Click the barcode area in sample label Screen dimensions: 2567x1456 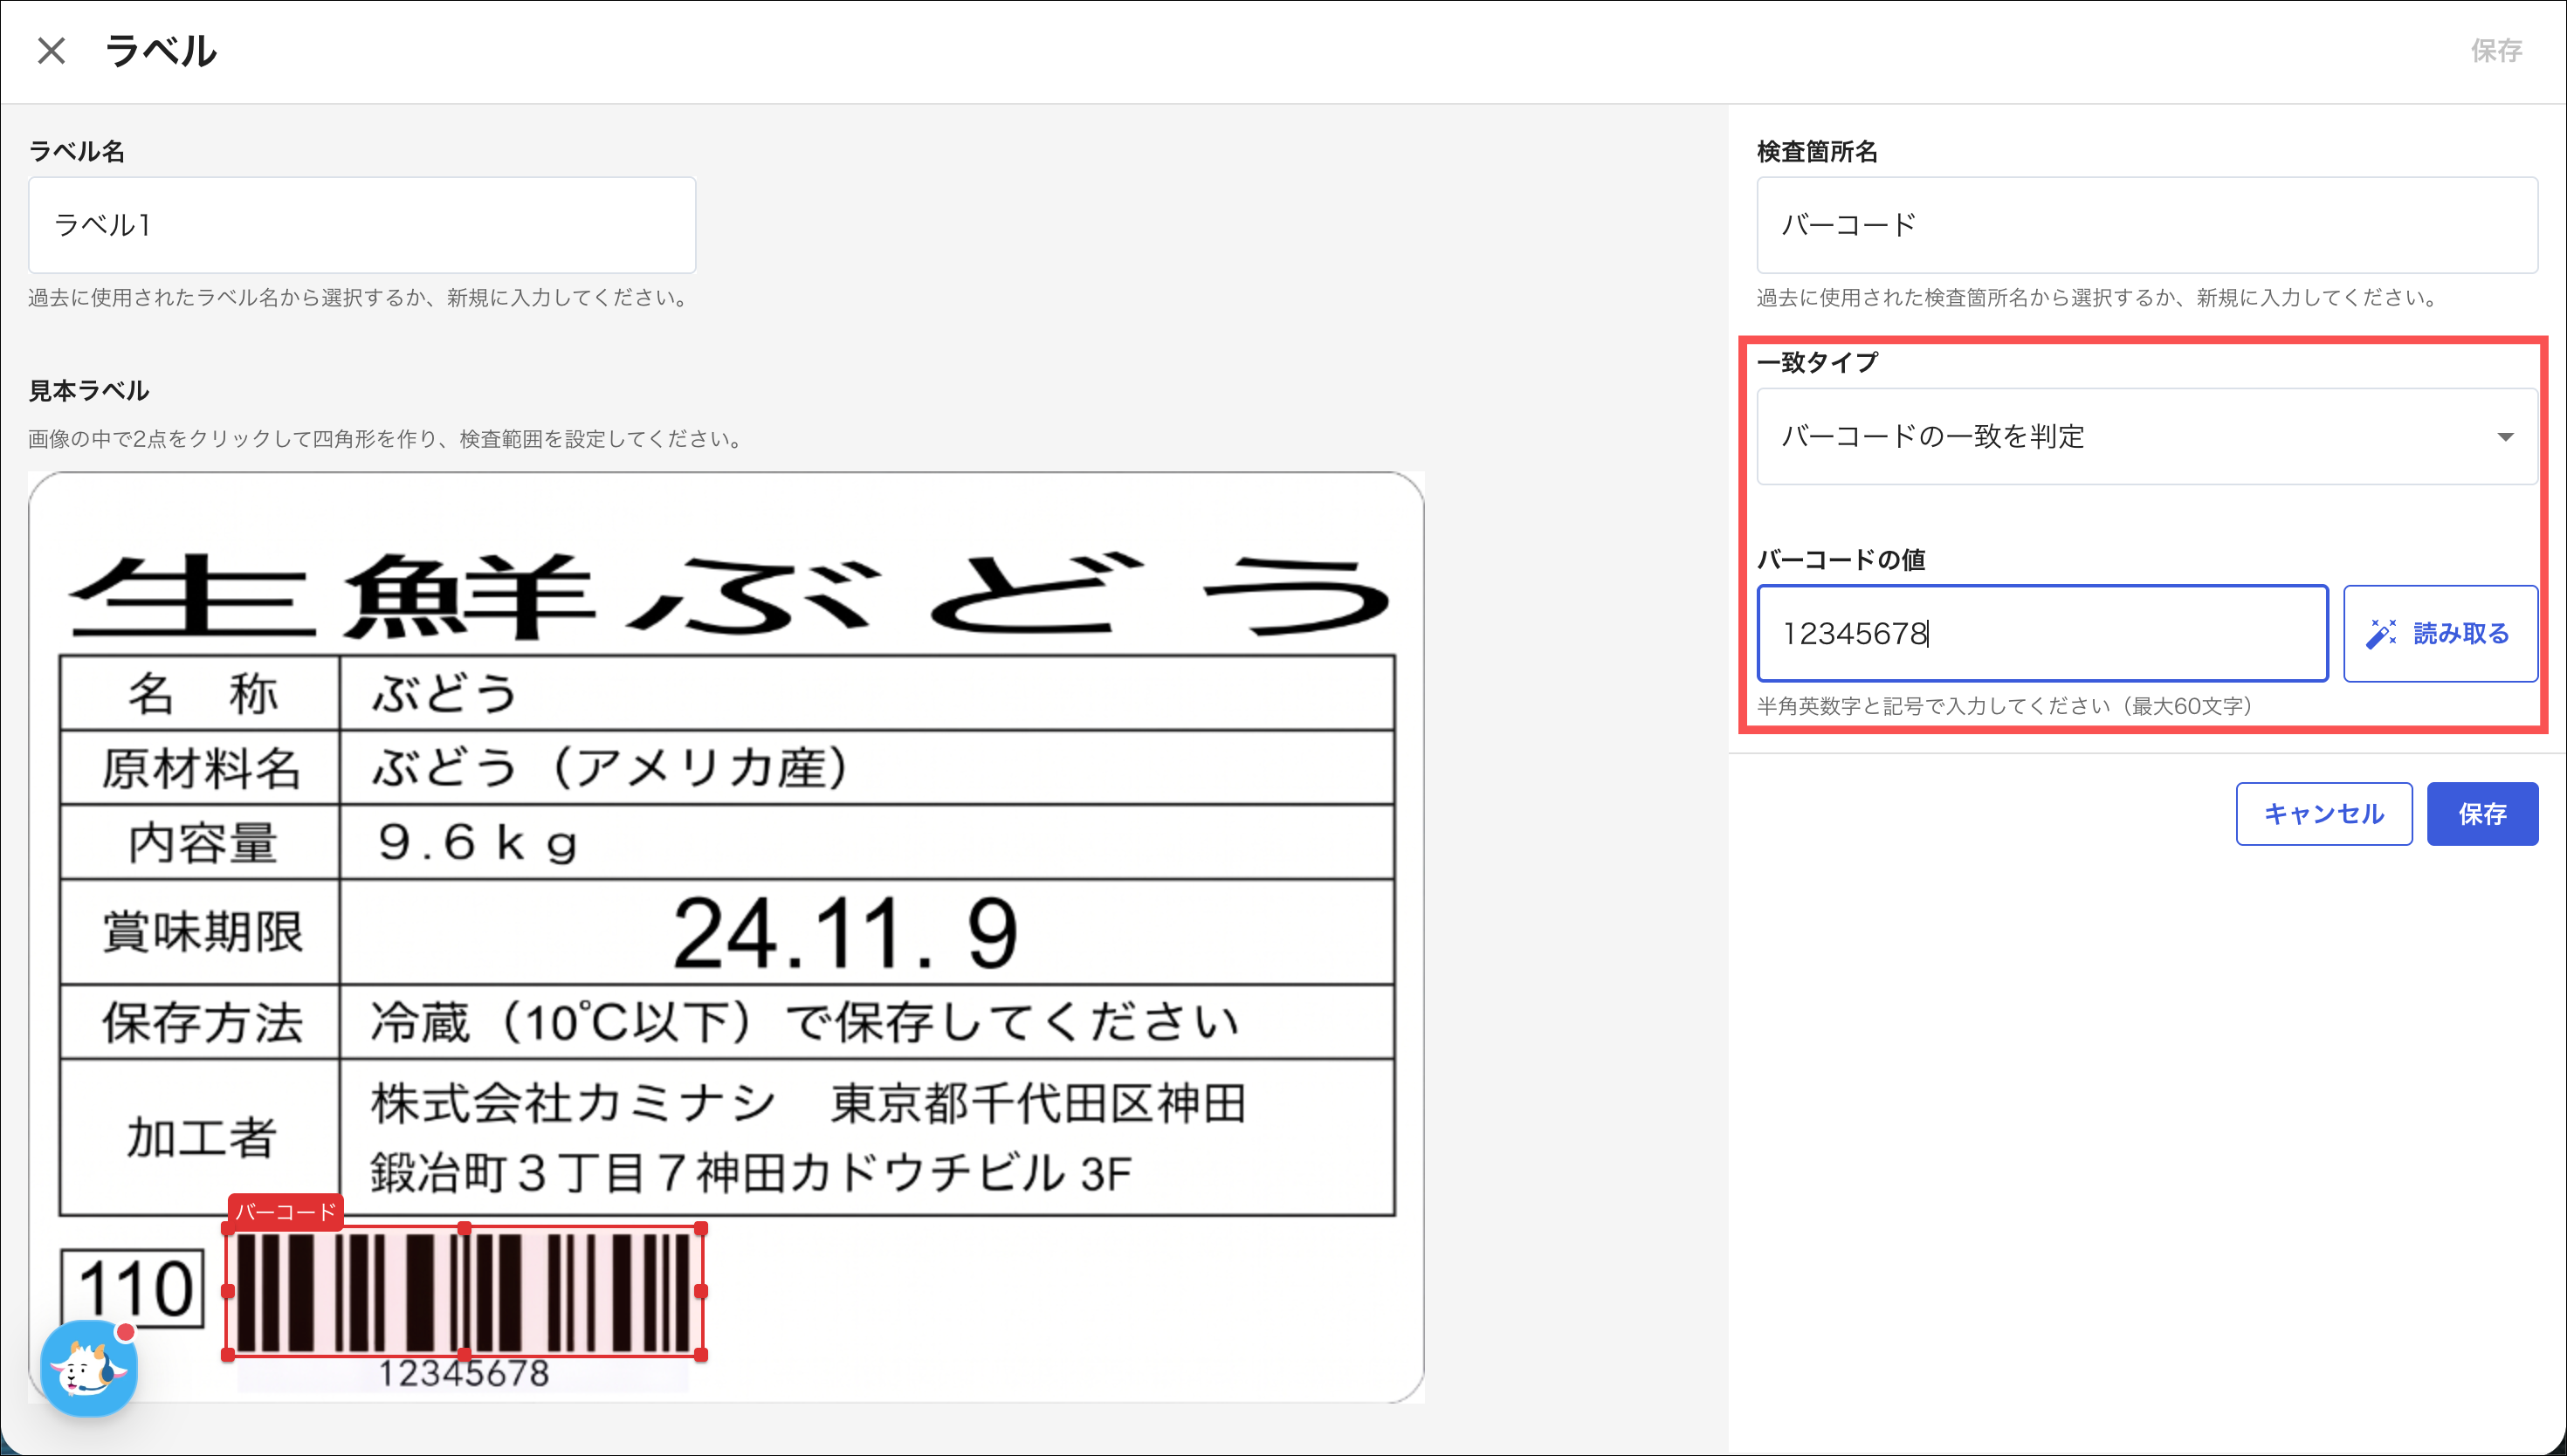coord(464,1291)
